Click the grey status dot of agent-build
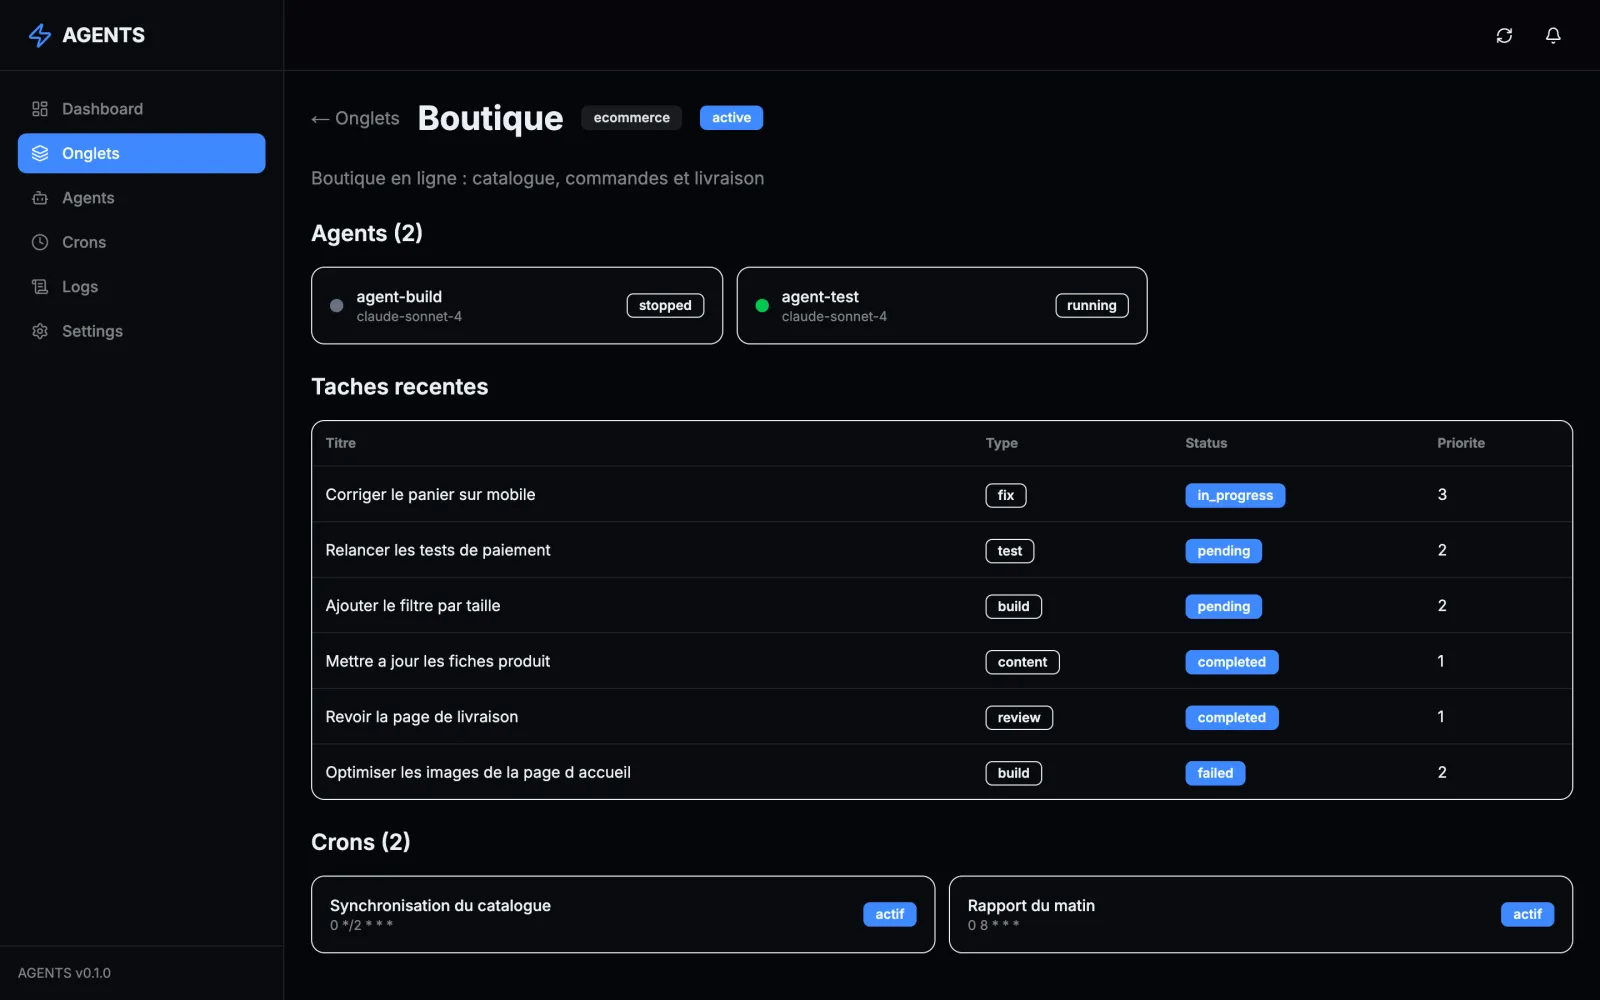 tap(337, 306)
